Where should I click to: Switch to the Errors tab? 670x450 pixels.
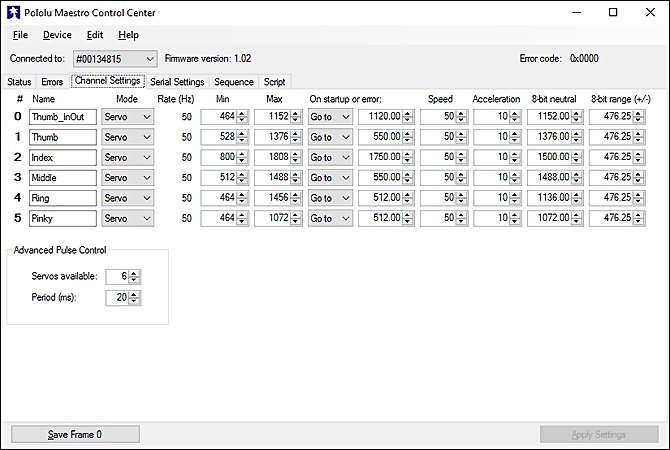52,82
